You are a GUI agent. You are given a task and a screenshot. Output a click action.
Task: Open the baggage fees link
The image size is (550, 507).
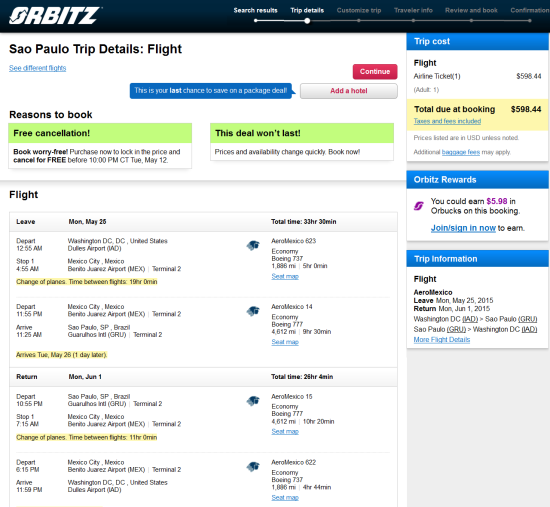point(461,152)
